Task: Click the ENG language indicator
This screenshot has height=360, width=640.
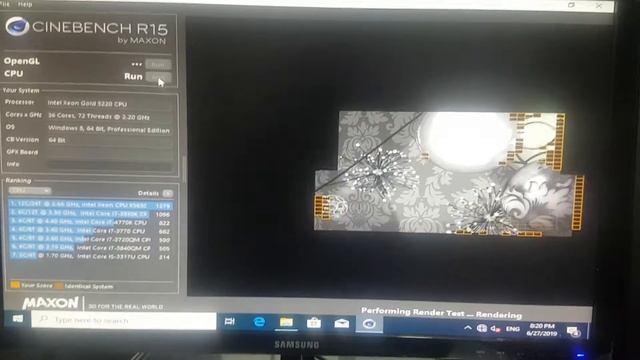Action: pyautogui.click(x=513, y=329)
